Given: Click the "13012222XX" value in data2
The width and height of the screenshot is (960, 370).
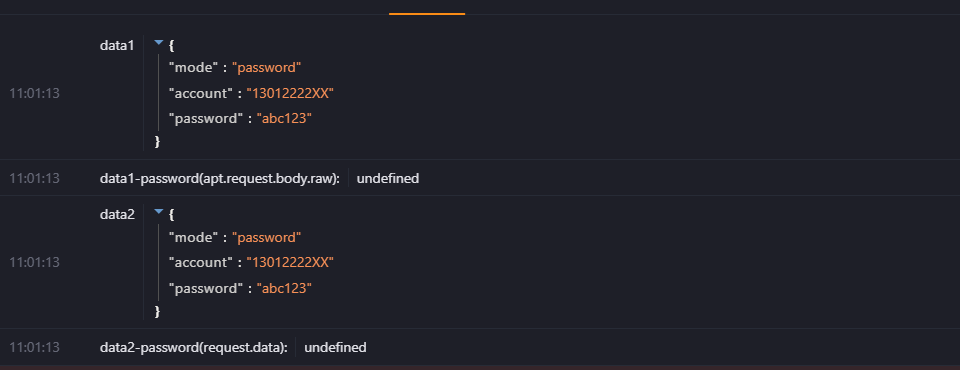Looking at the screenshot, I should point(290,262).
